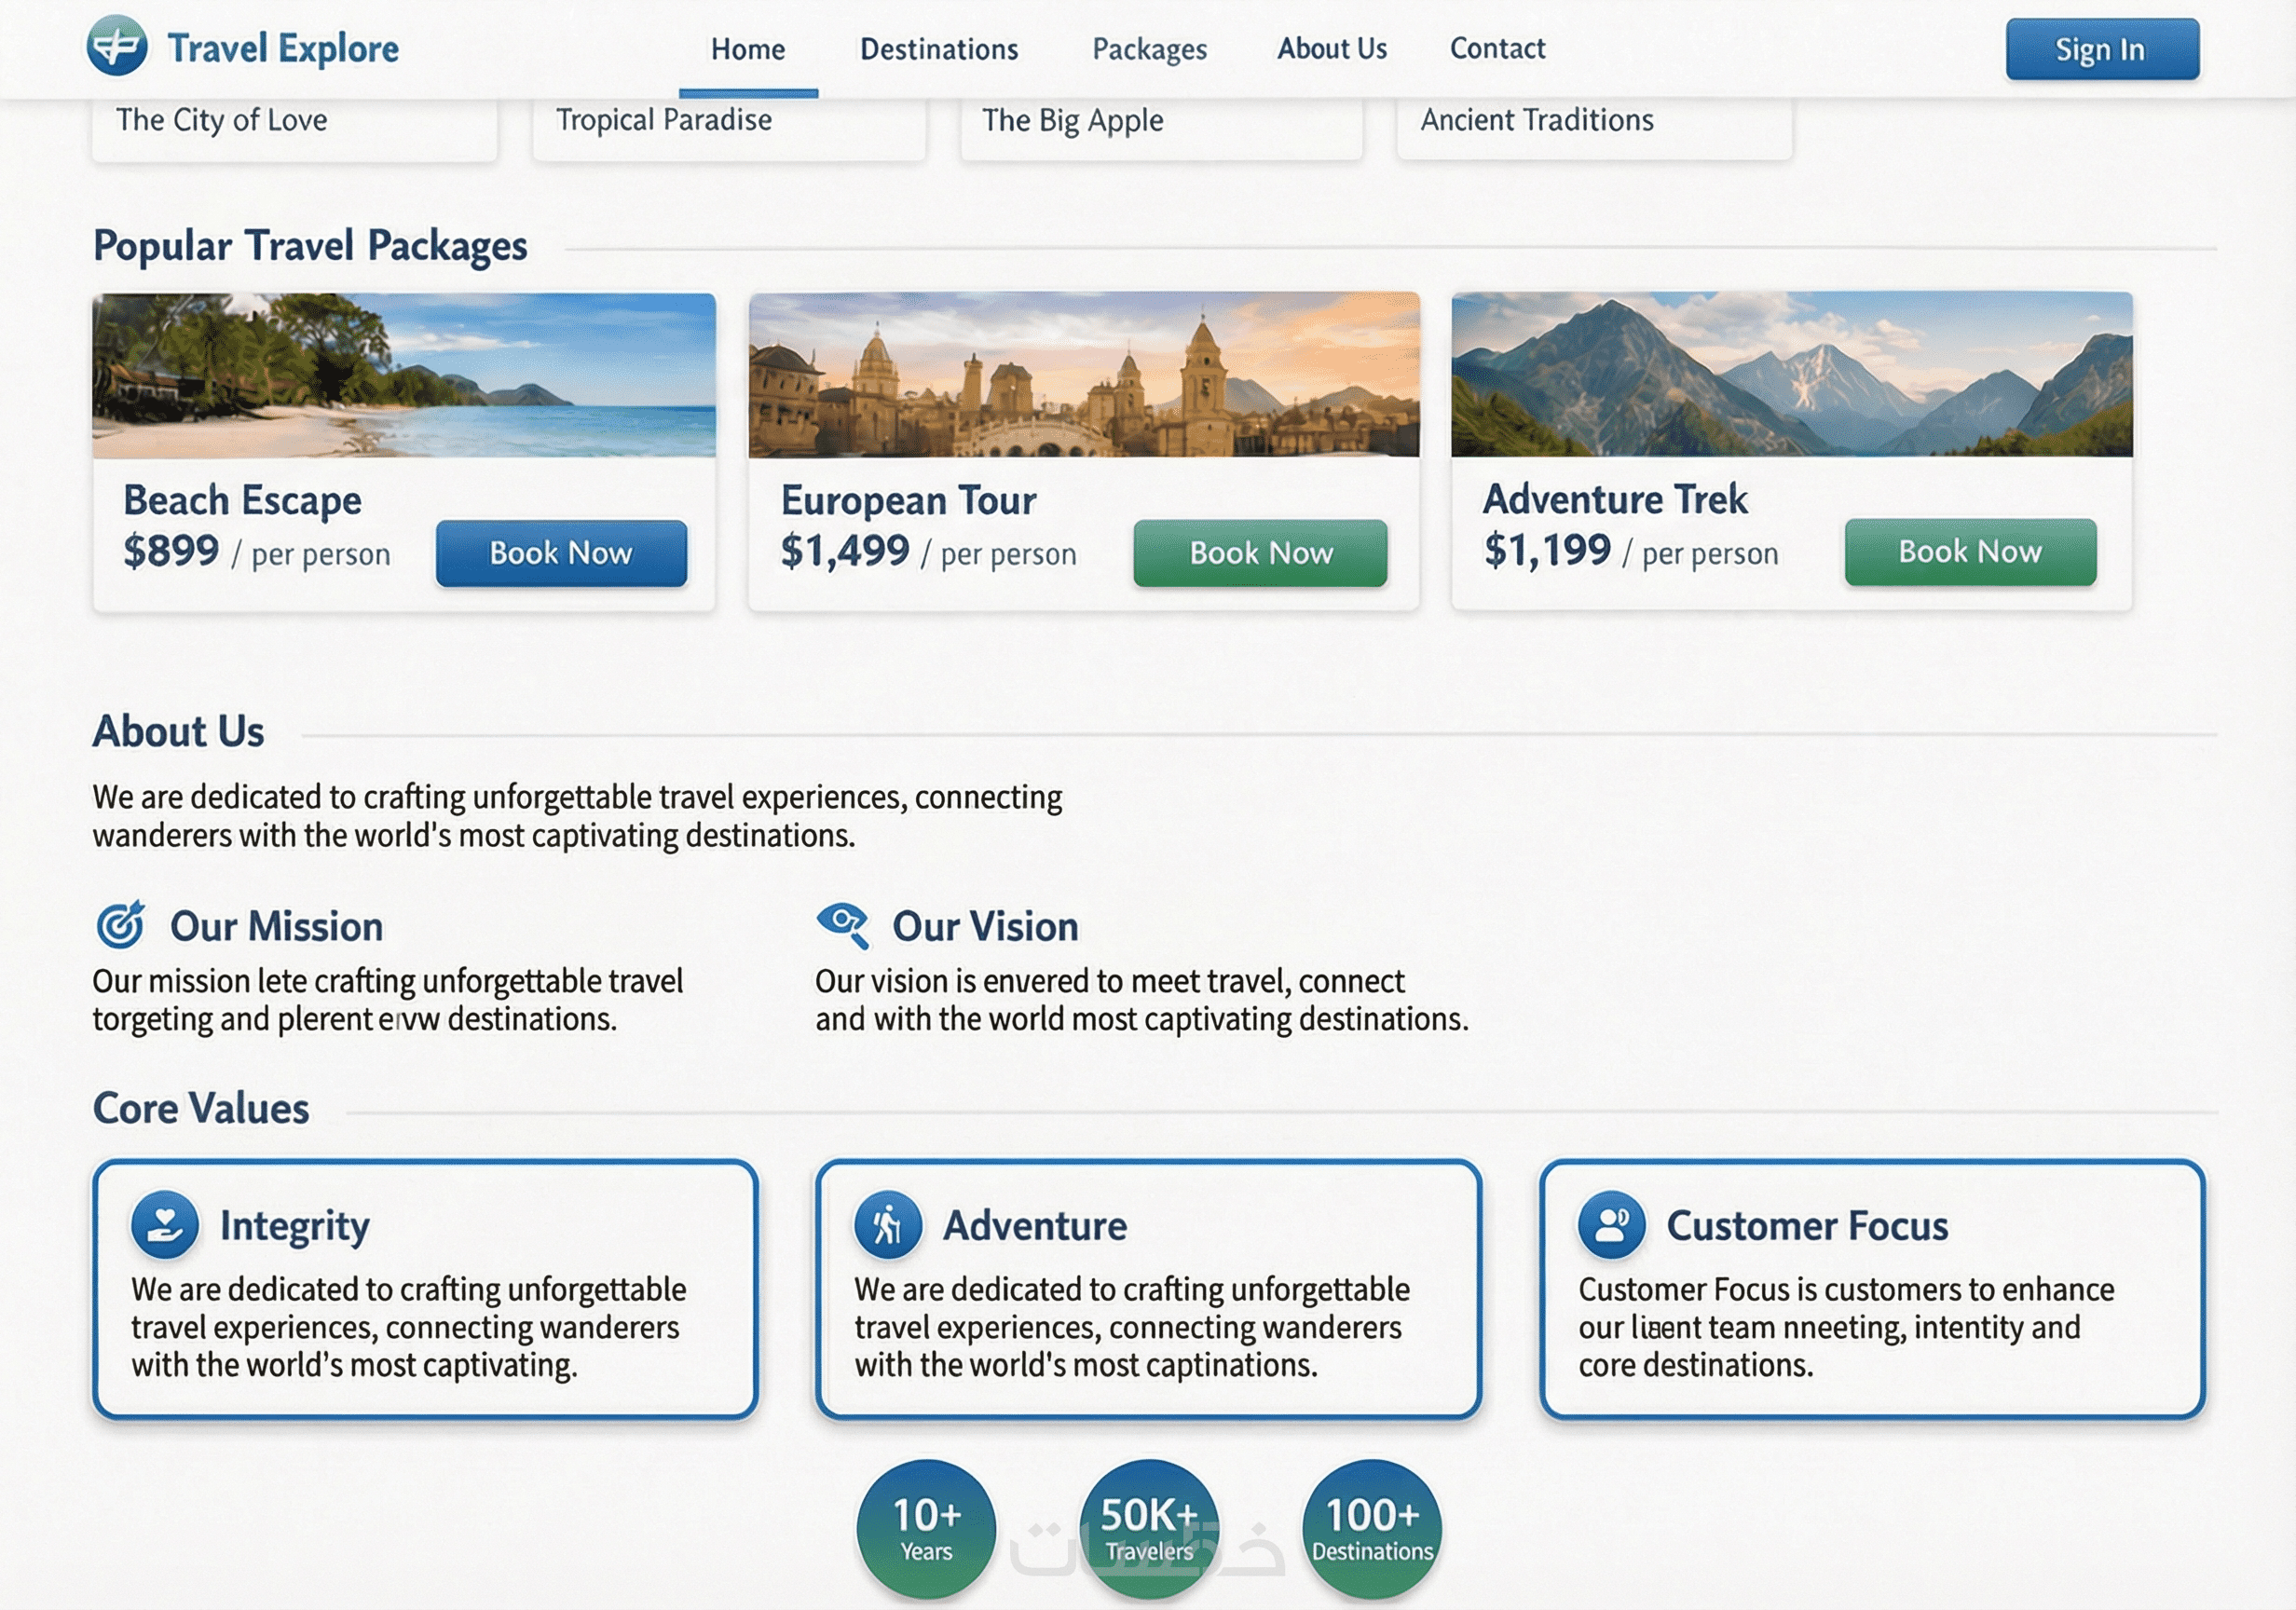Click the 100+ Destinations circle badge
The width and height of the screenshot is (2296, 1610).
coord(1372,1528)
